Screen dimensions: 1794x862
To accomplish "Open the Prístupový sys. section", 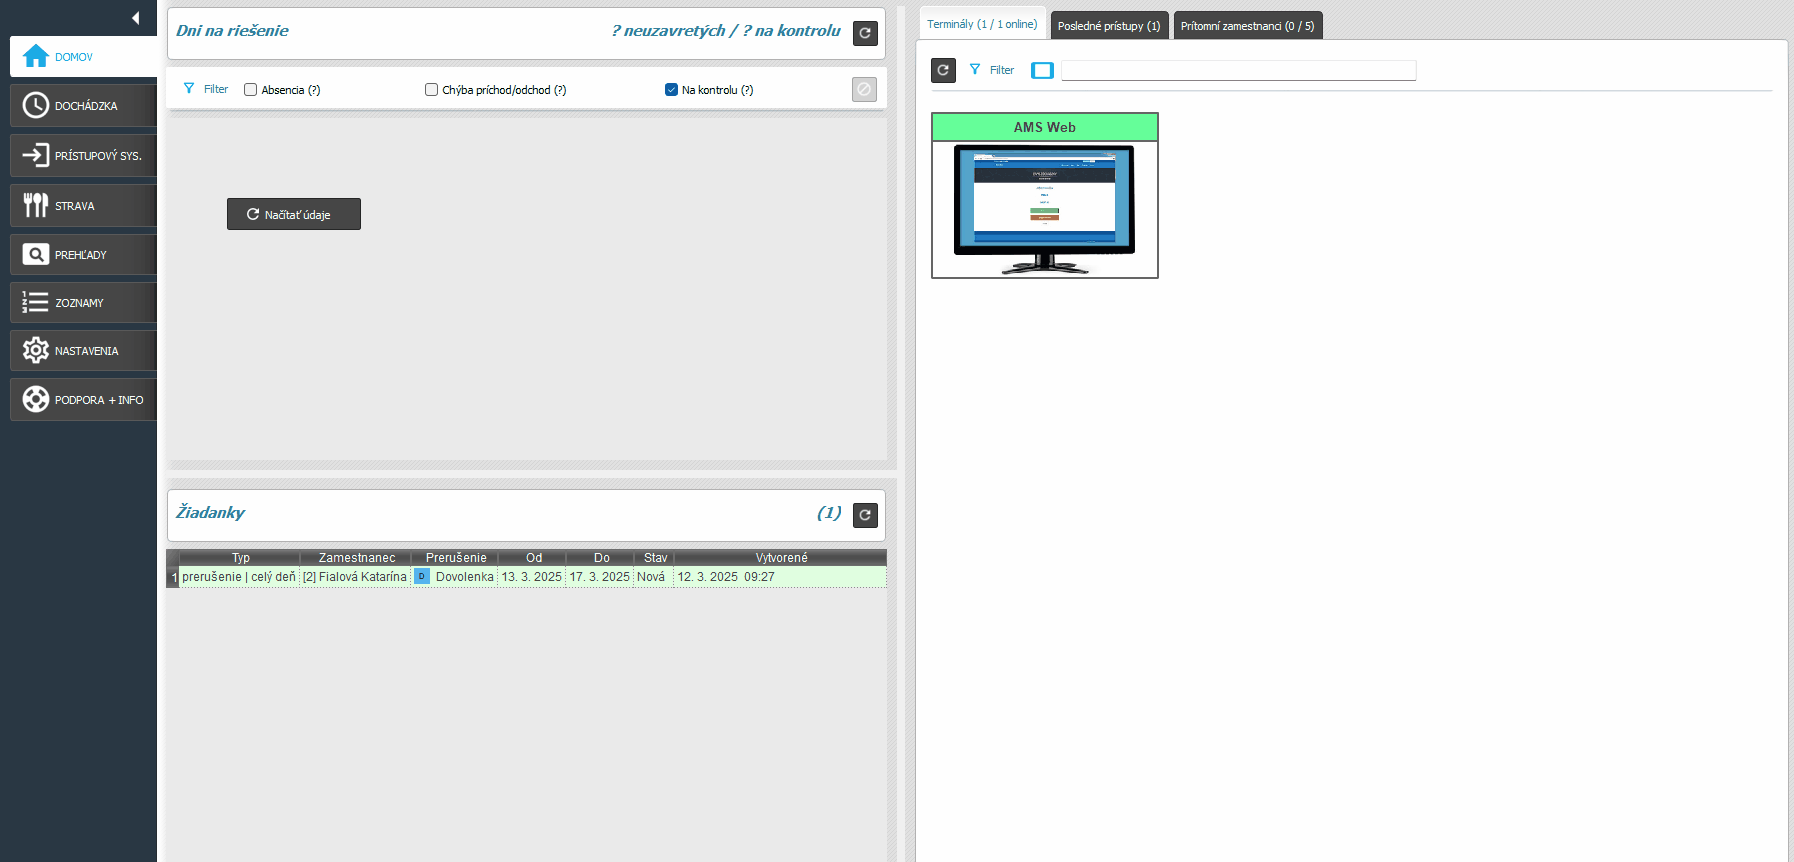I will pyautogui.click(x=83, y=156).
